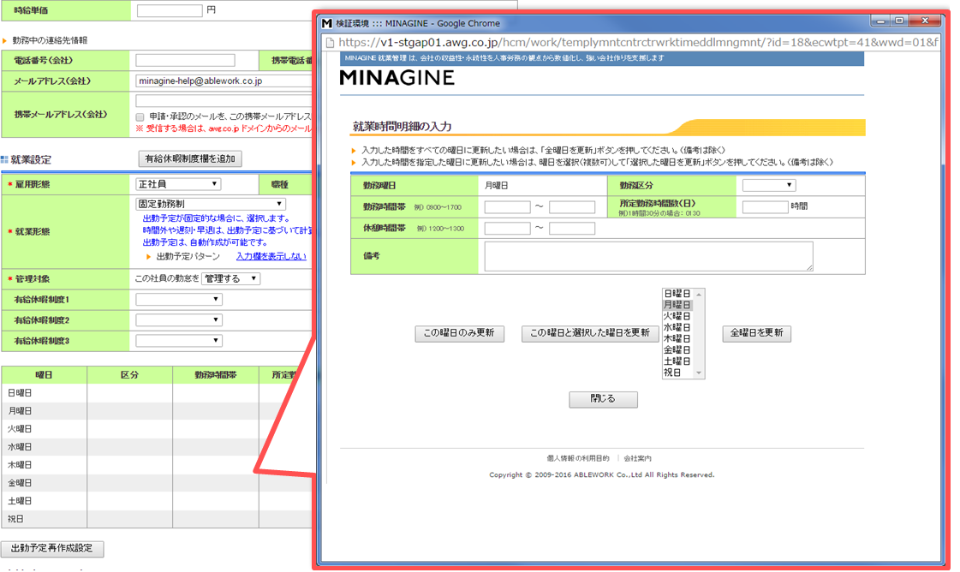Minimize the MINAGINE Chrome popup window
The width and height of the screenshot is (960, 572).
pos(880,21)
